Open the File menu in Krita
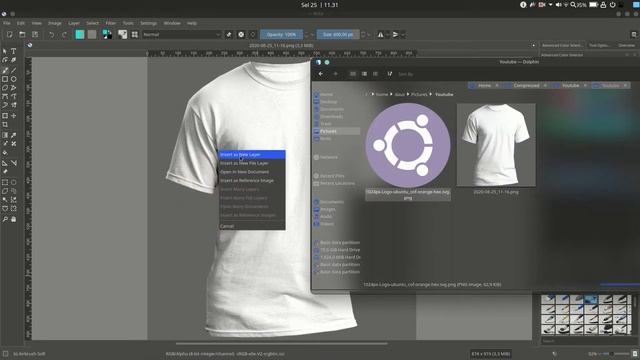This screenshot has height=360, width=640. [x=7, y=23]
